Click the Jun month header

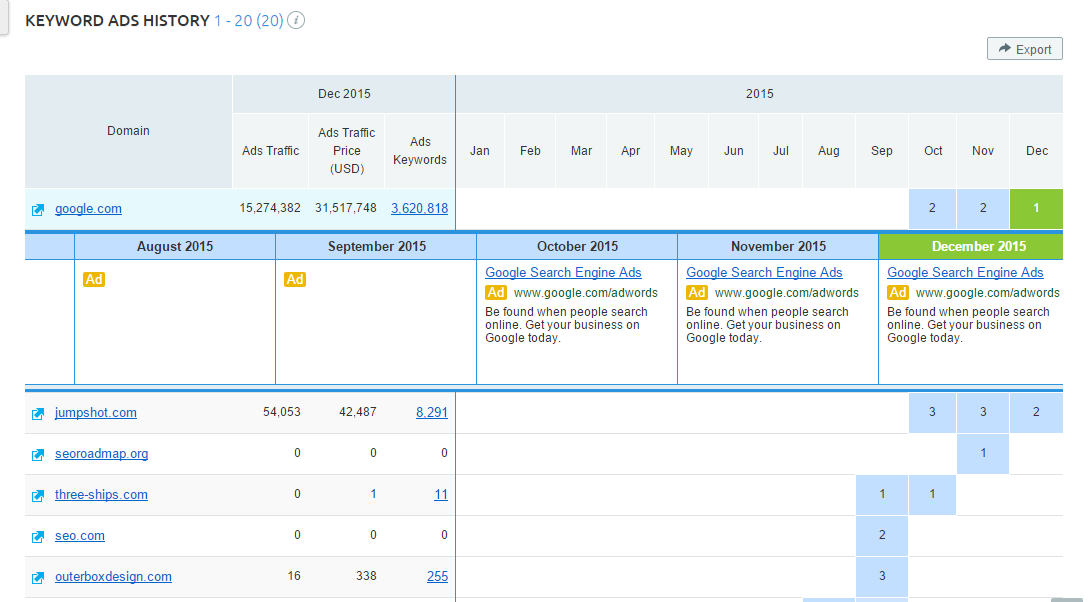click(733, 151)
